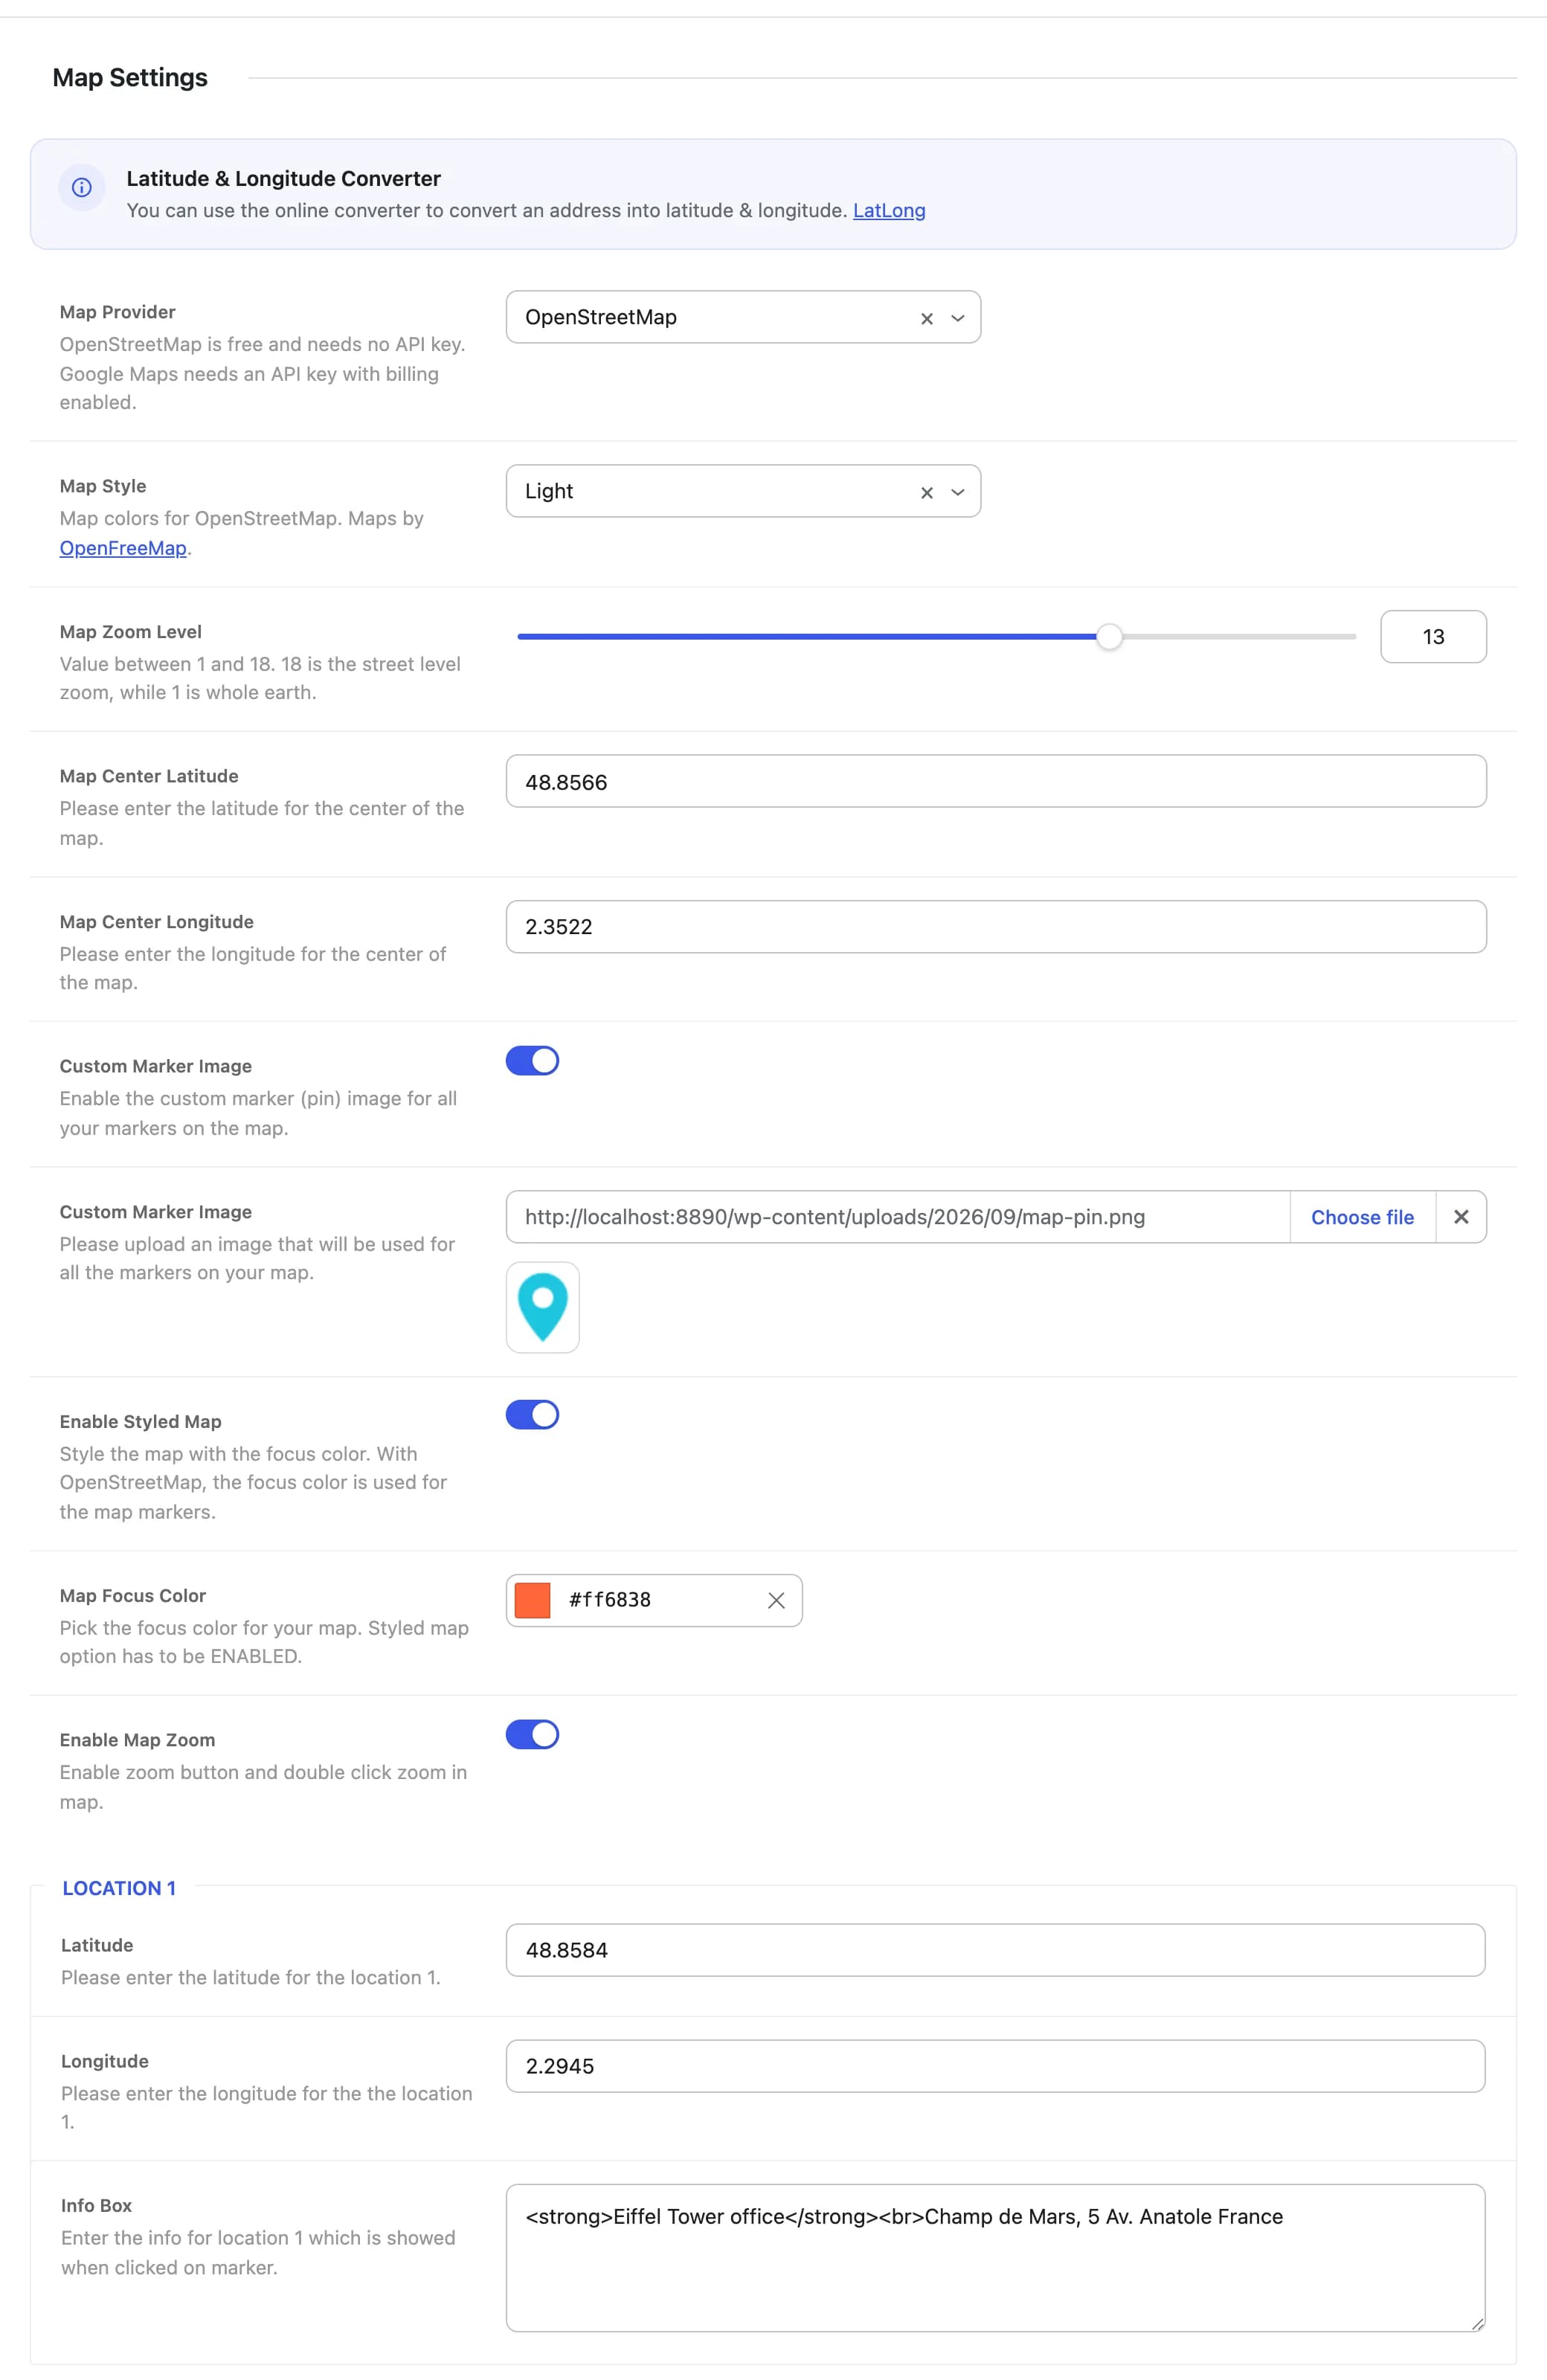Click the Choose file button
This screenshot has height=2380, width=1547.
pyautogui.click(x=1362, y=1217)
